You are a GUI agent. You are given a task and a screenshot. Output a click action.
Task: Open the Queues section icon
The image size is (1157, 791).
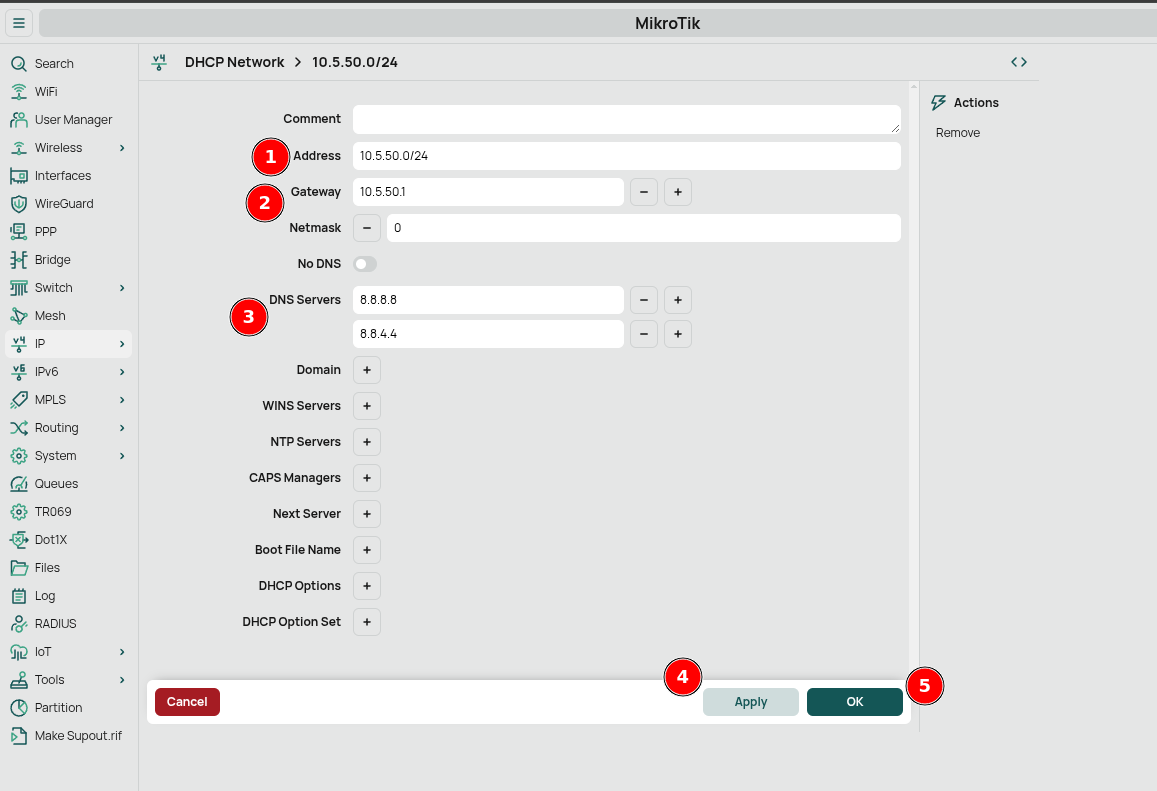pyautogui.click(x=20, y=483)
